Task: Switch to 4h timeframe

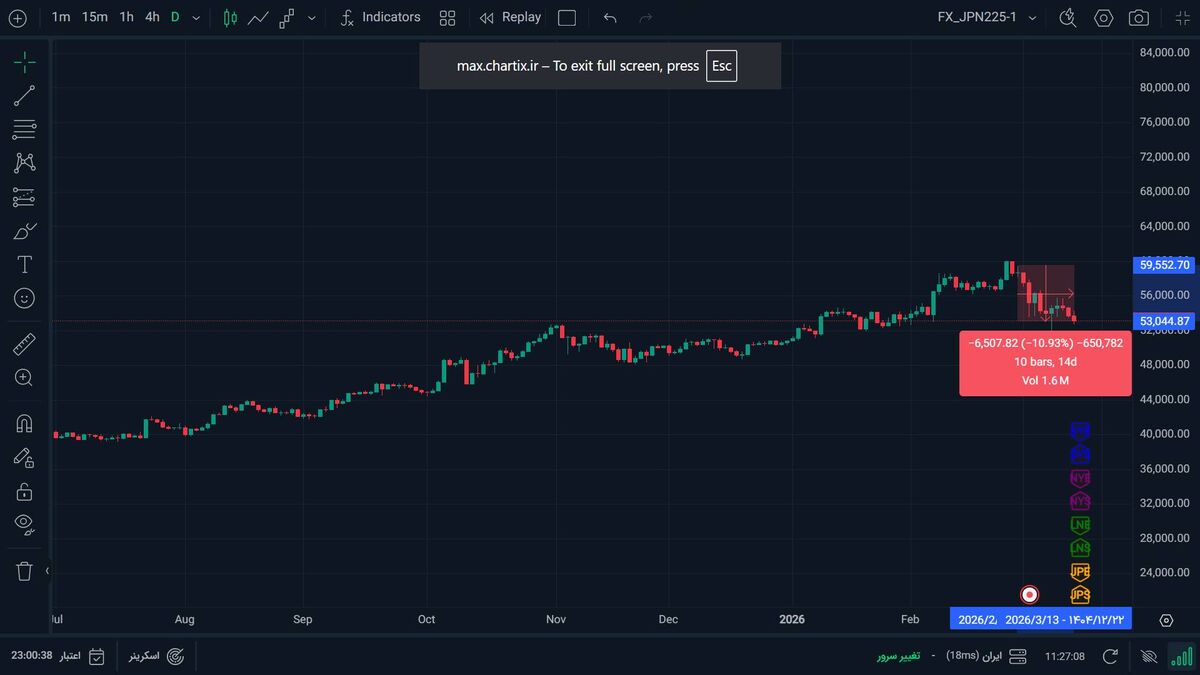Action: (x=152, y=17)
